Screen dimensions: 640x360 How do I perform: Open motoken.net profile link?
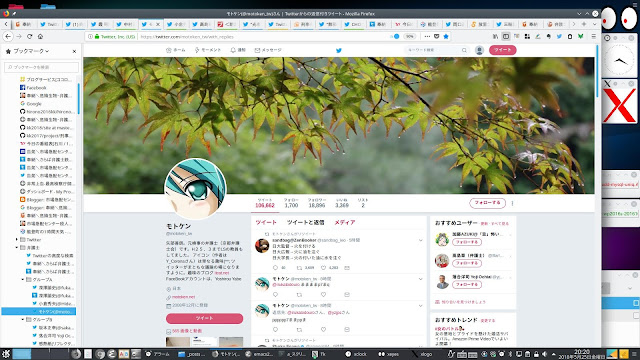tap(183, 297)
